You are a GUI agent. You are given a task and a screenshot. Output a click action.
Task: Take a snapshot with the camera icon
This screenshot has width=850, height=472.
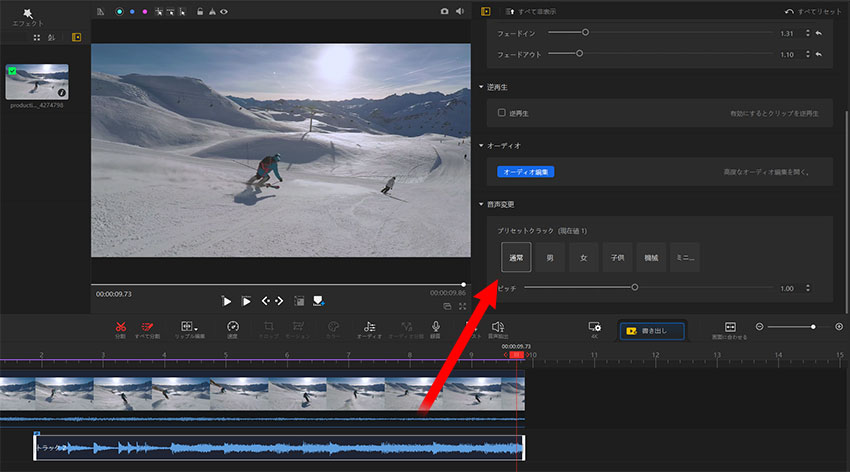(x=445, y=11)
